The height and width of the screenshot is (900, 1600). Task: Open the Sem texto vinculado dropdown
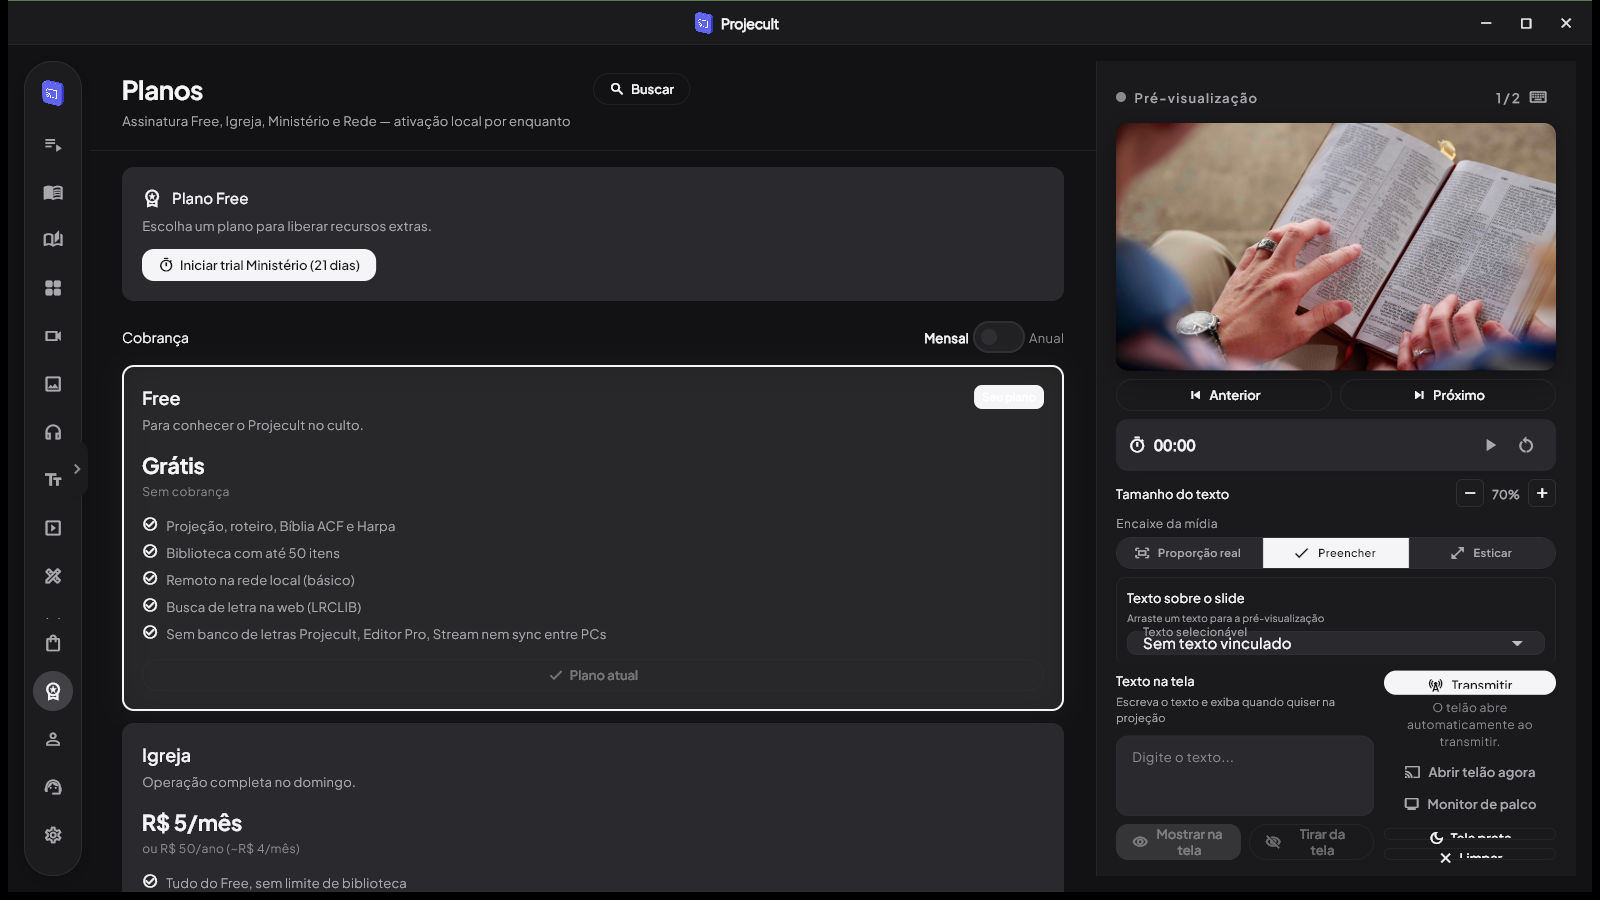[1336, 643]
